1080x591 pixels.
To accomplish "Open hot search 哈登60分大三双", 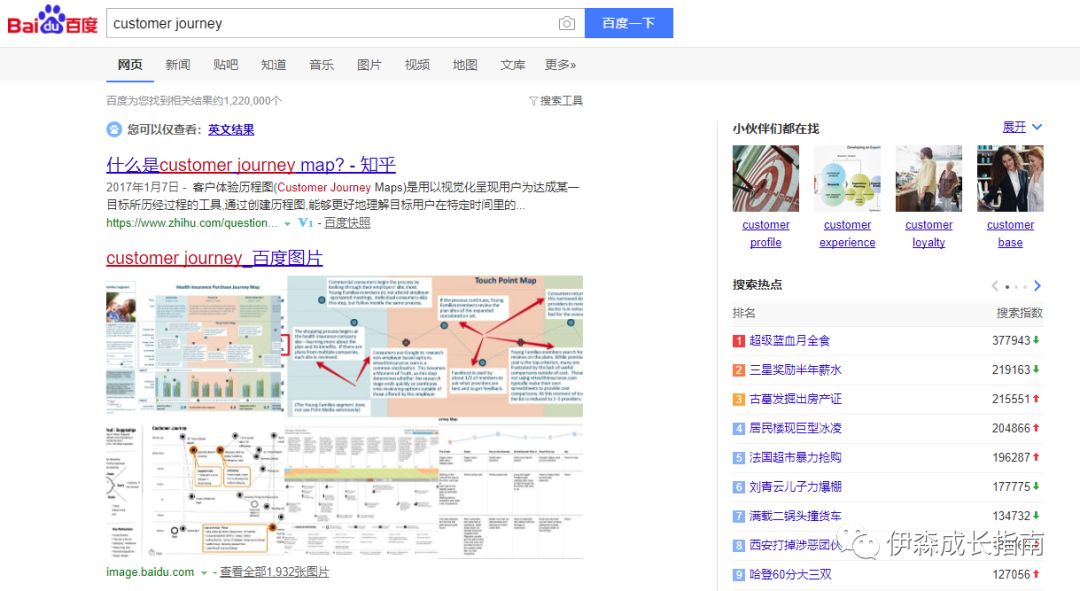I will tap(790, 574).
